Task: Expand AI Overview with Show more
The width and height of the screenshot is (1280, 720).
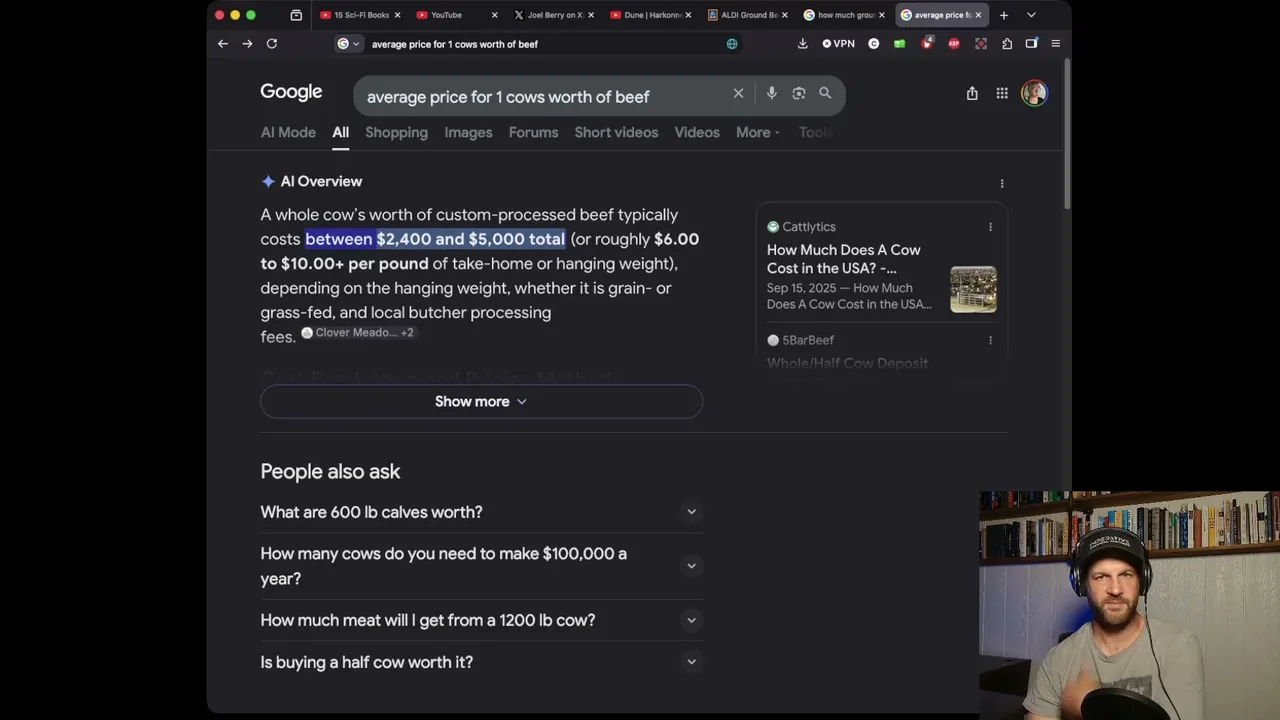Action: (481, 401)
